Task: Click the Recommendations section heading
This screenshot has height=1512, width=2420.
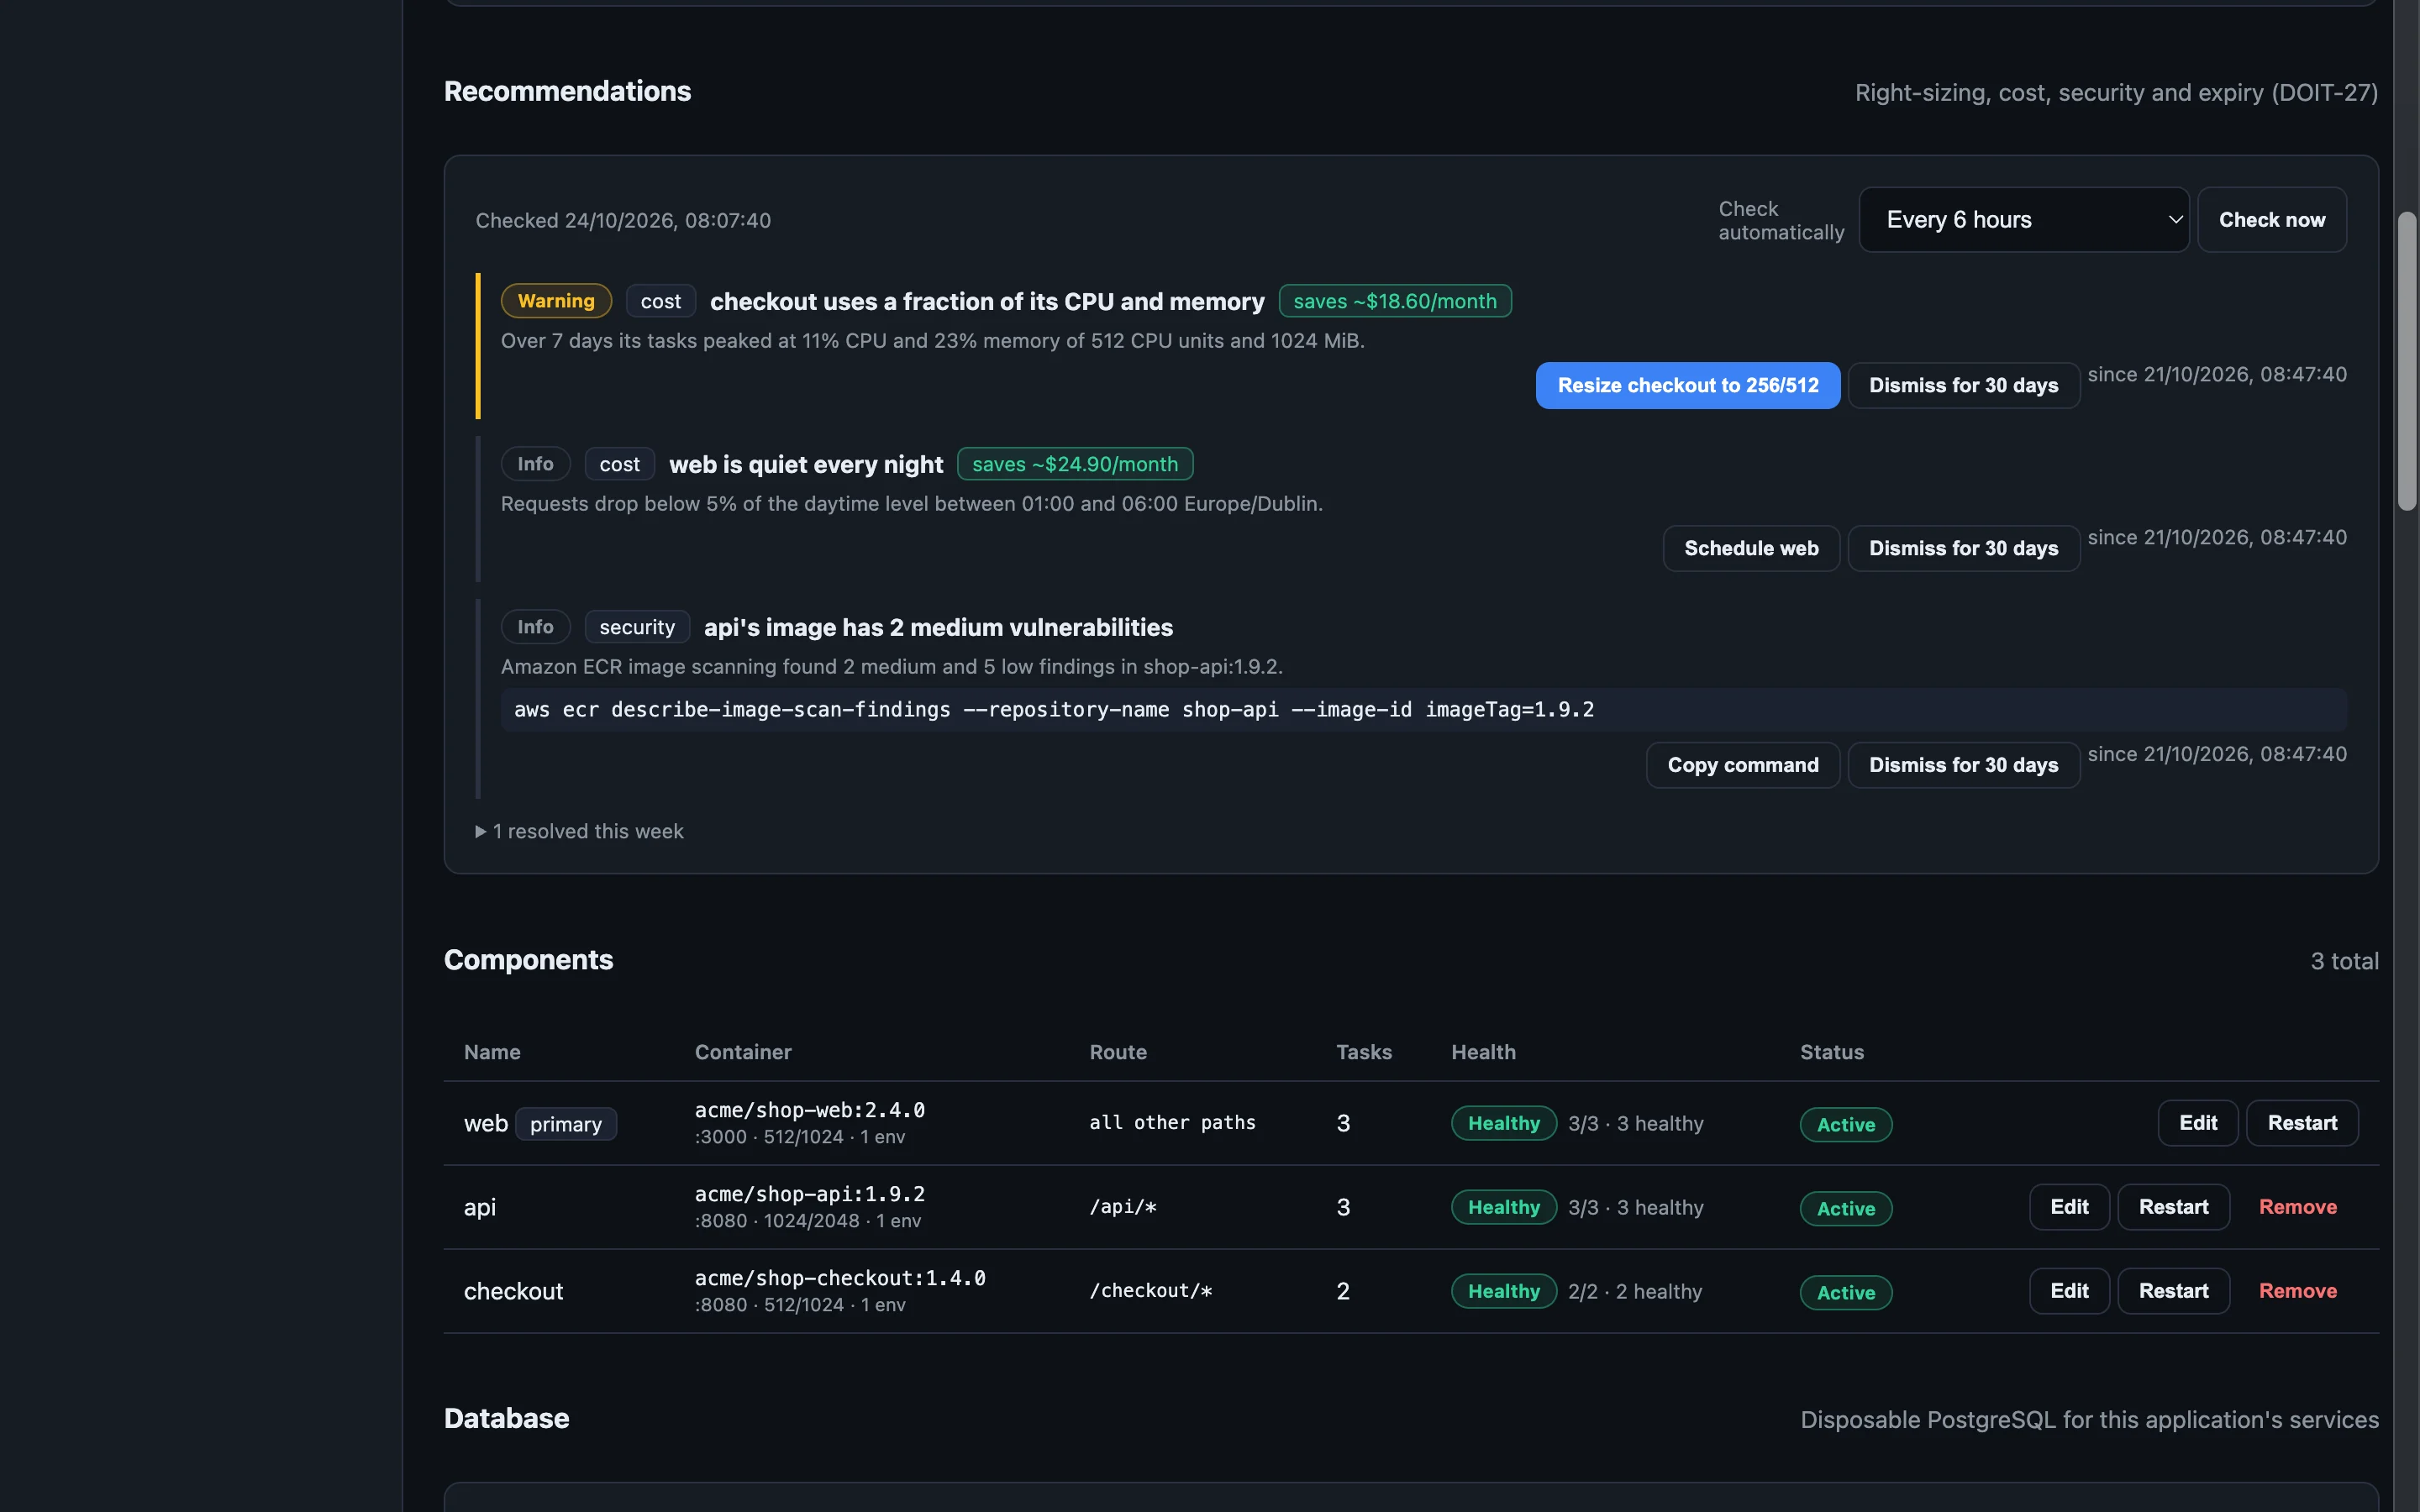Action: pos(567,91)
